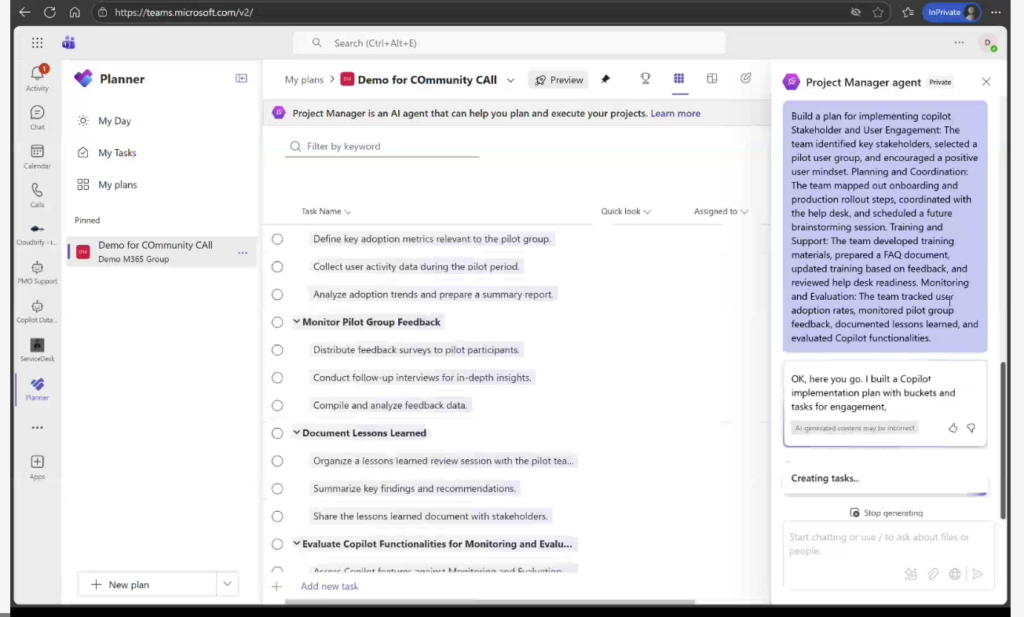Image resolution: width=1024 pixels, height=617 pixels.
Task: Give thumbs up to the agent response
Action: pyautogui.click(x=953, y=428)
